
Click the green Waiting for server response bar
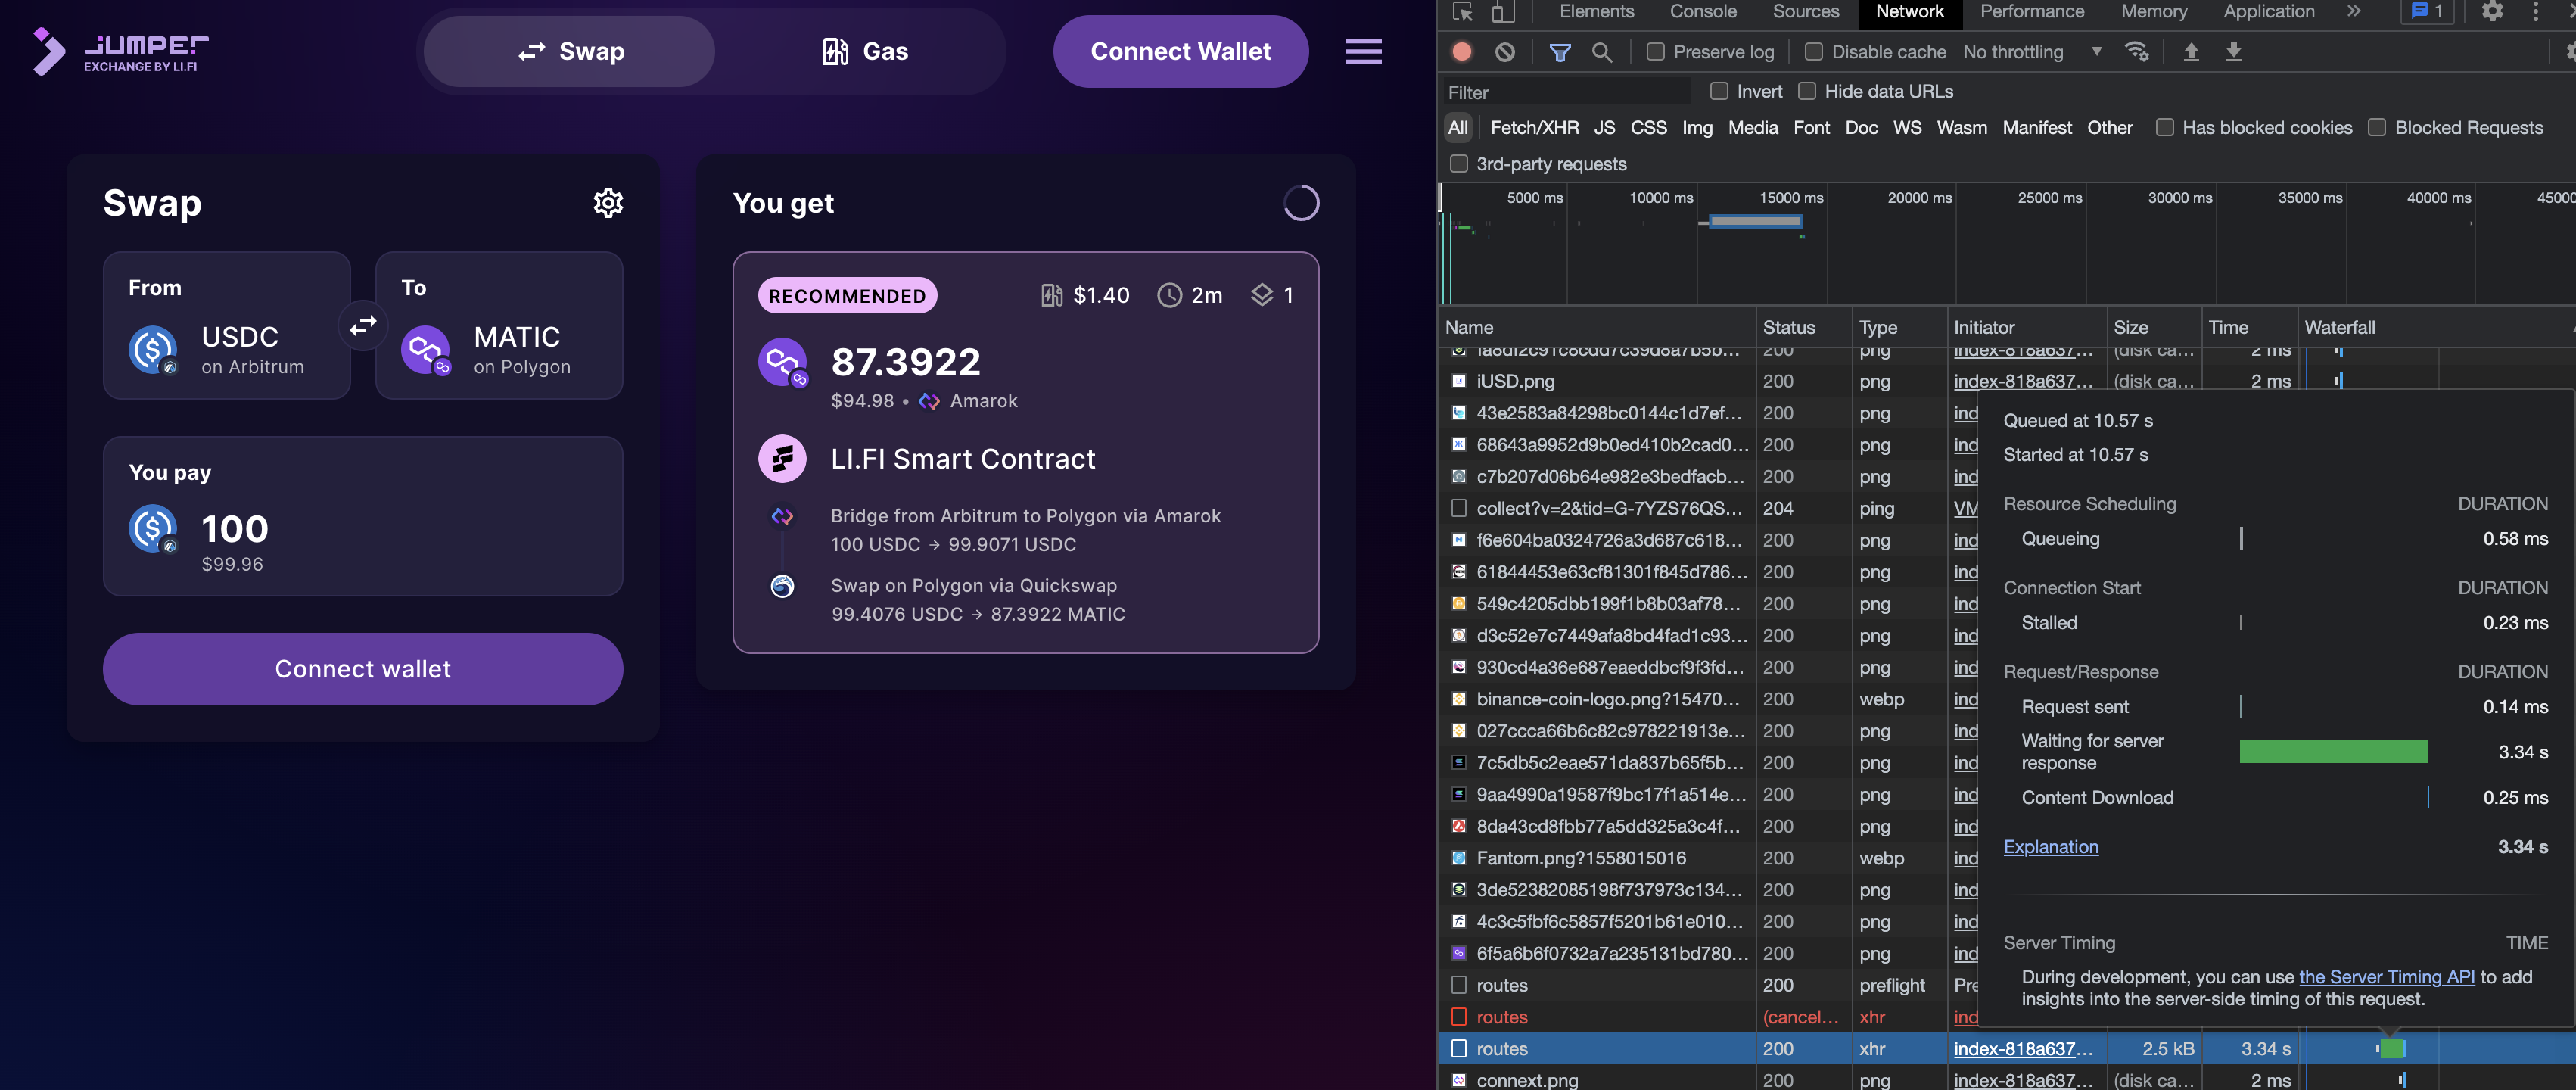pyautogui.click(x=2334, y=751)
